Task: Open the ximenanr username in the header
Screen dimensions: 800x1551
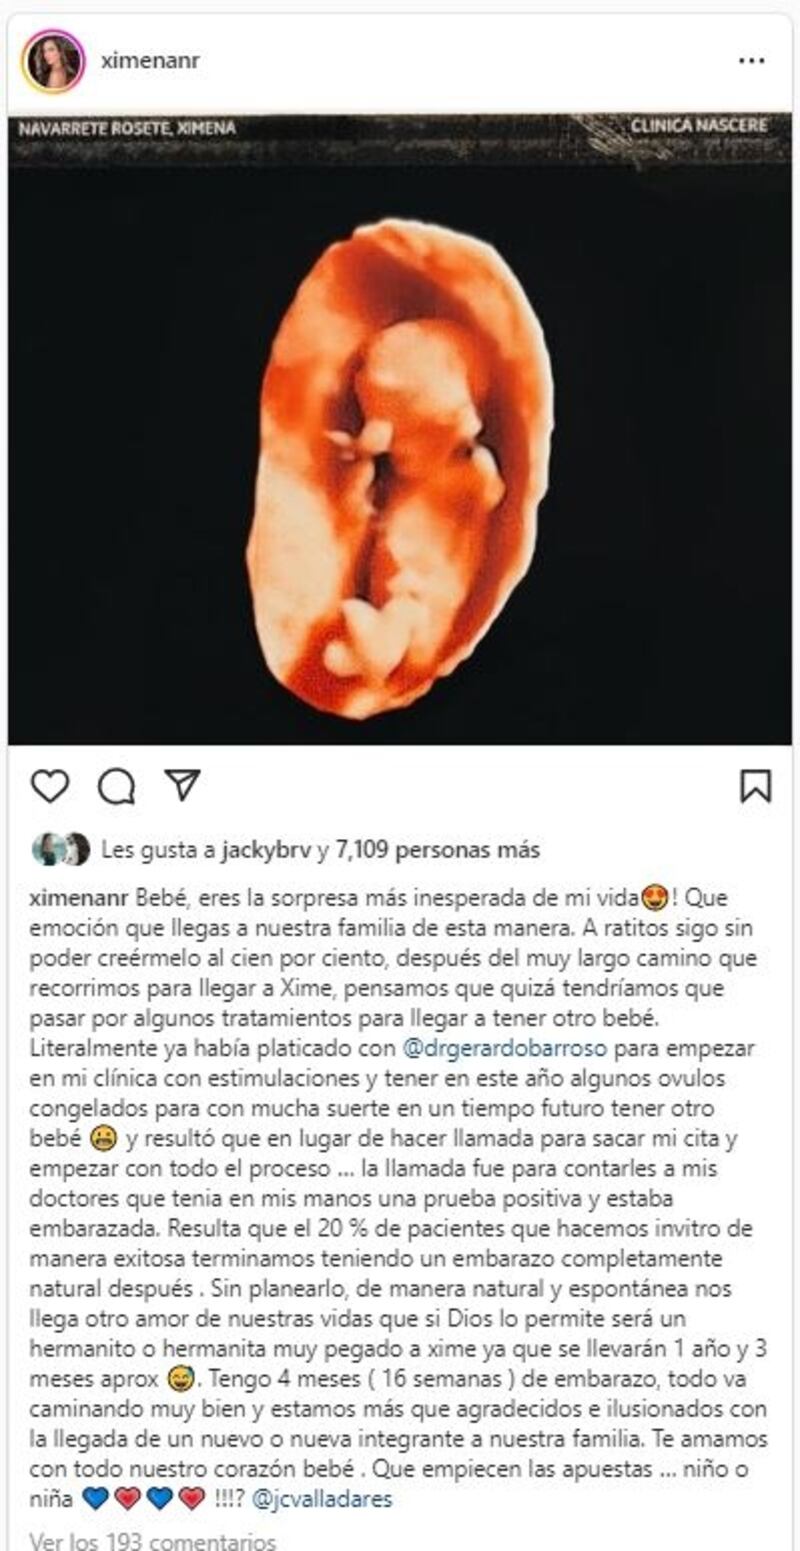Action: point(150,61)
